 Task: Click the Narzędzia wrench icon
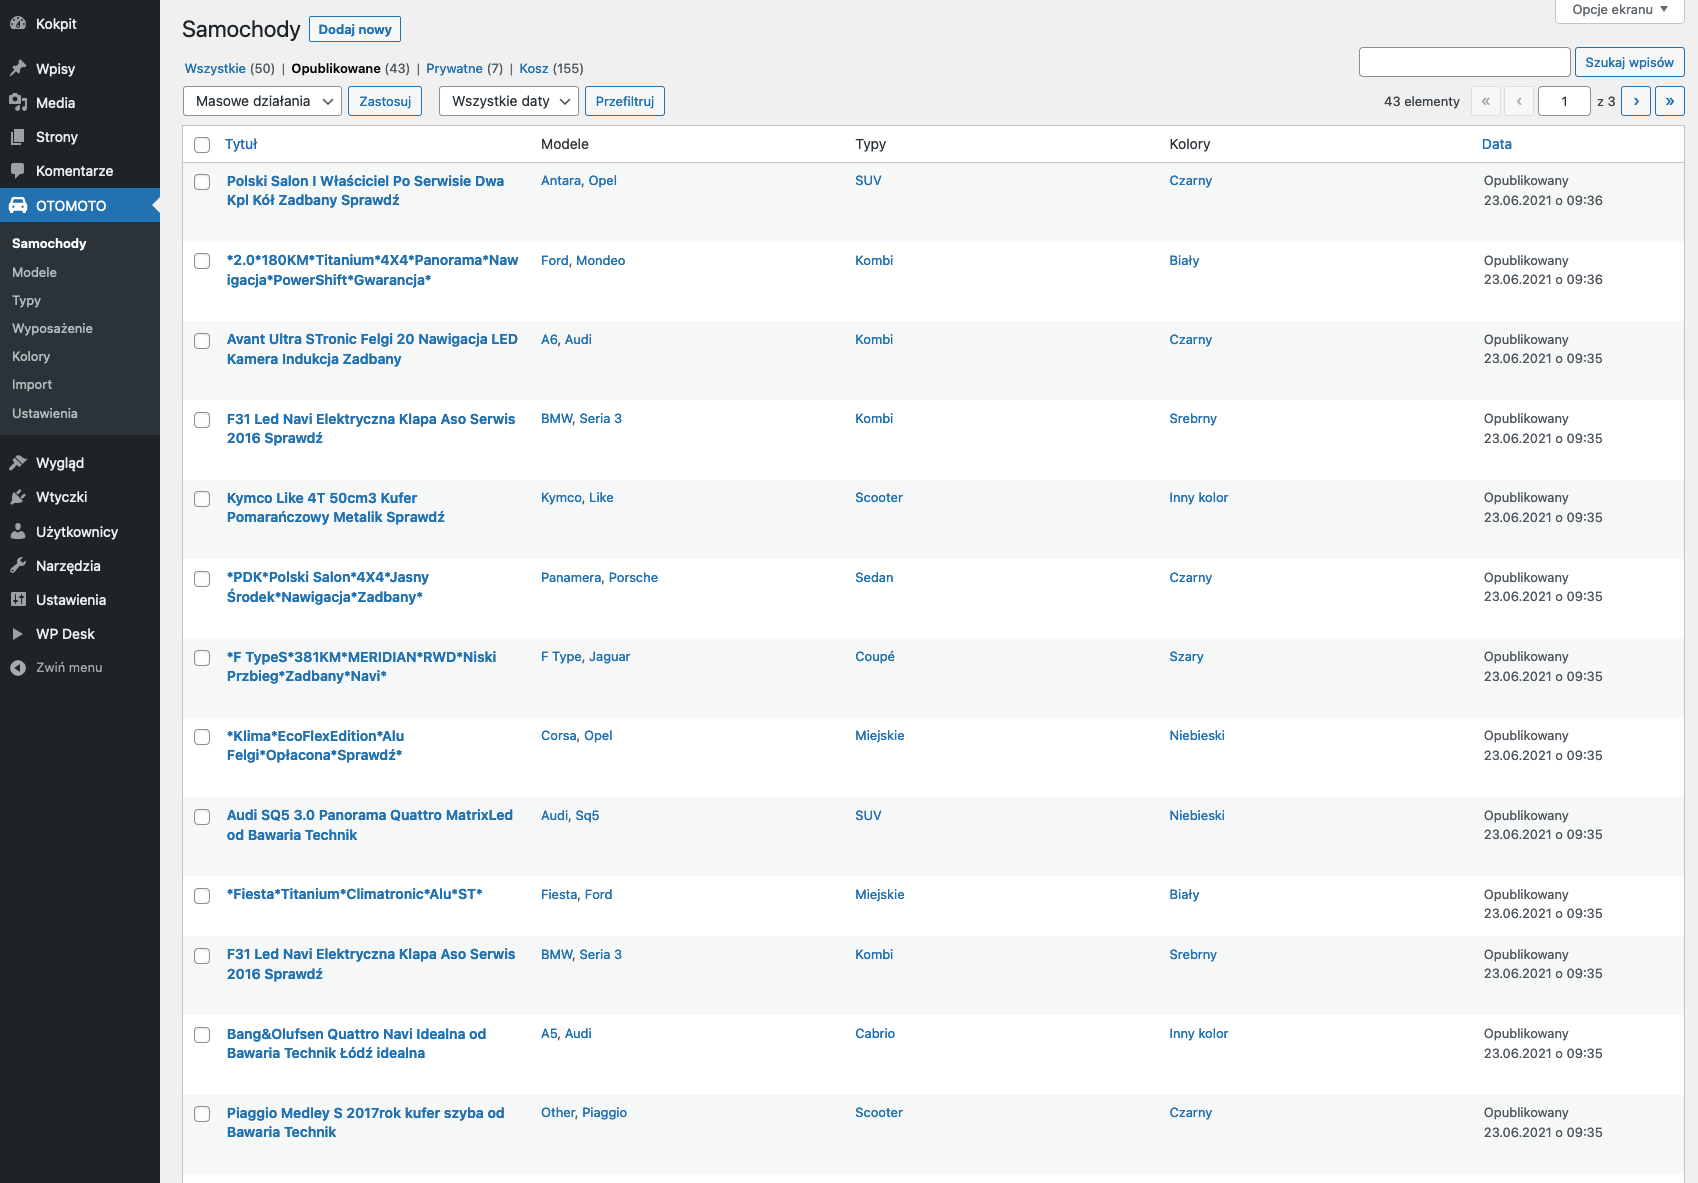coord(18,565)
